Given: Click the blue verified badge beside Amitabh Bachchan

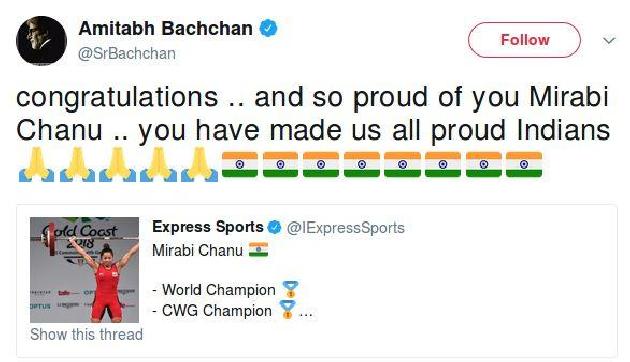Looking at the screenshot, I should (269, 29).
